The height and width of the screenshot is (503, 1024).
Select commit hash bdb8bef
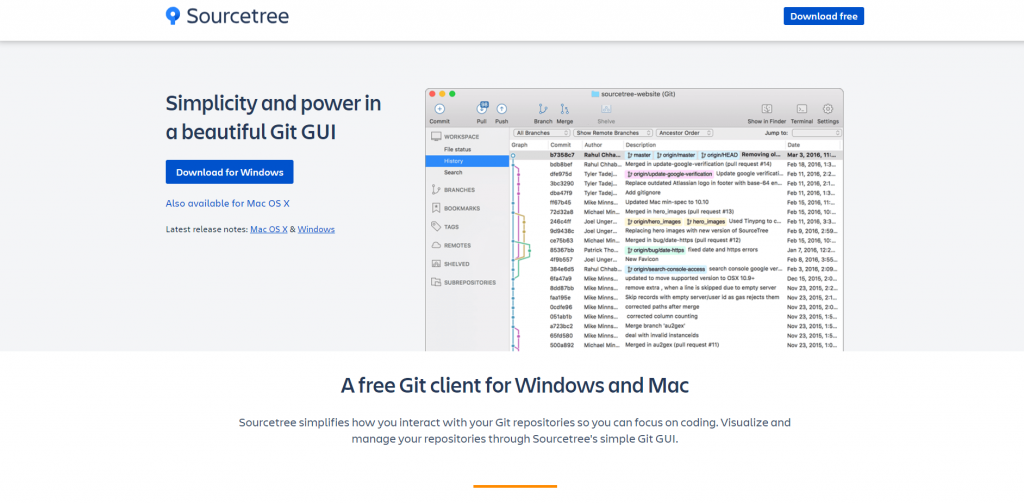coord(560,165)
